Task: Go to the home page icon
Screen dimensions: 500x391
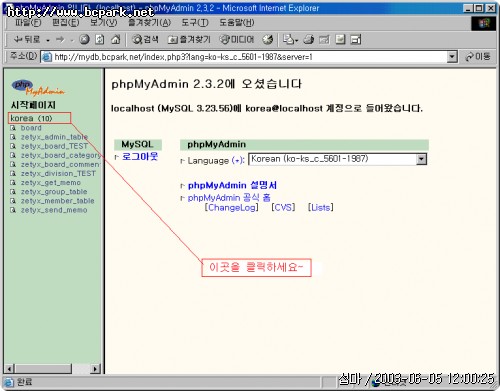Action: coord(115,40)
